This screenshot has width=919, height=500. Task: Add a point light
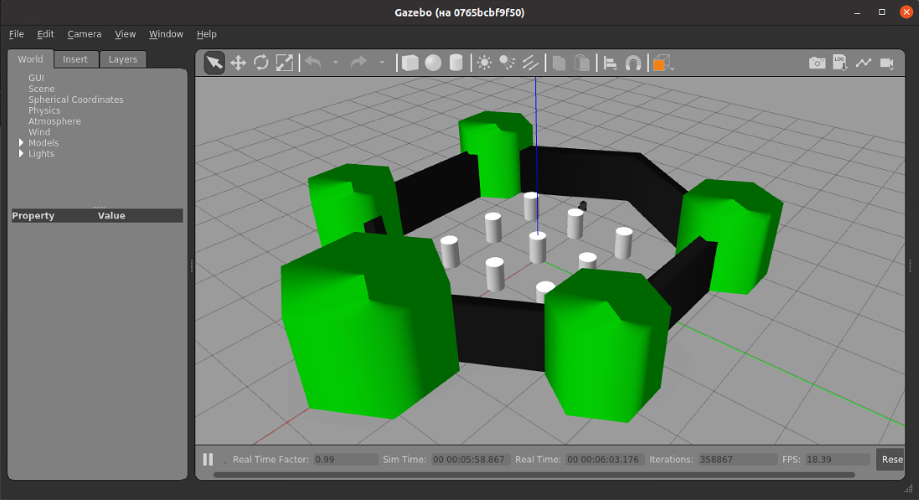point(485,63)
